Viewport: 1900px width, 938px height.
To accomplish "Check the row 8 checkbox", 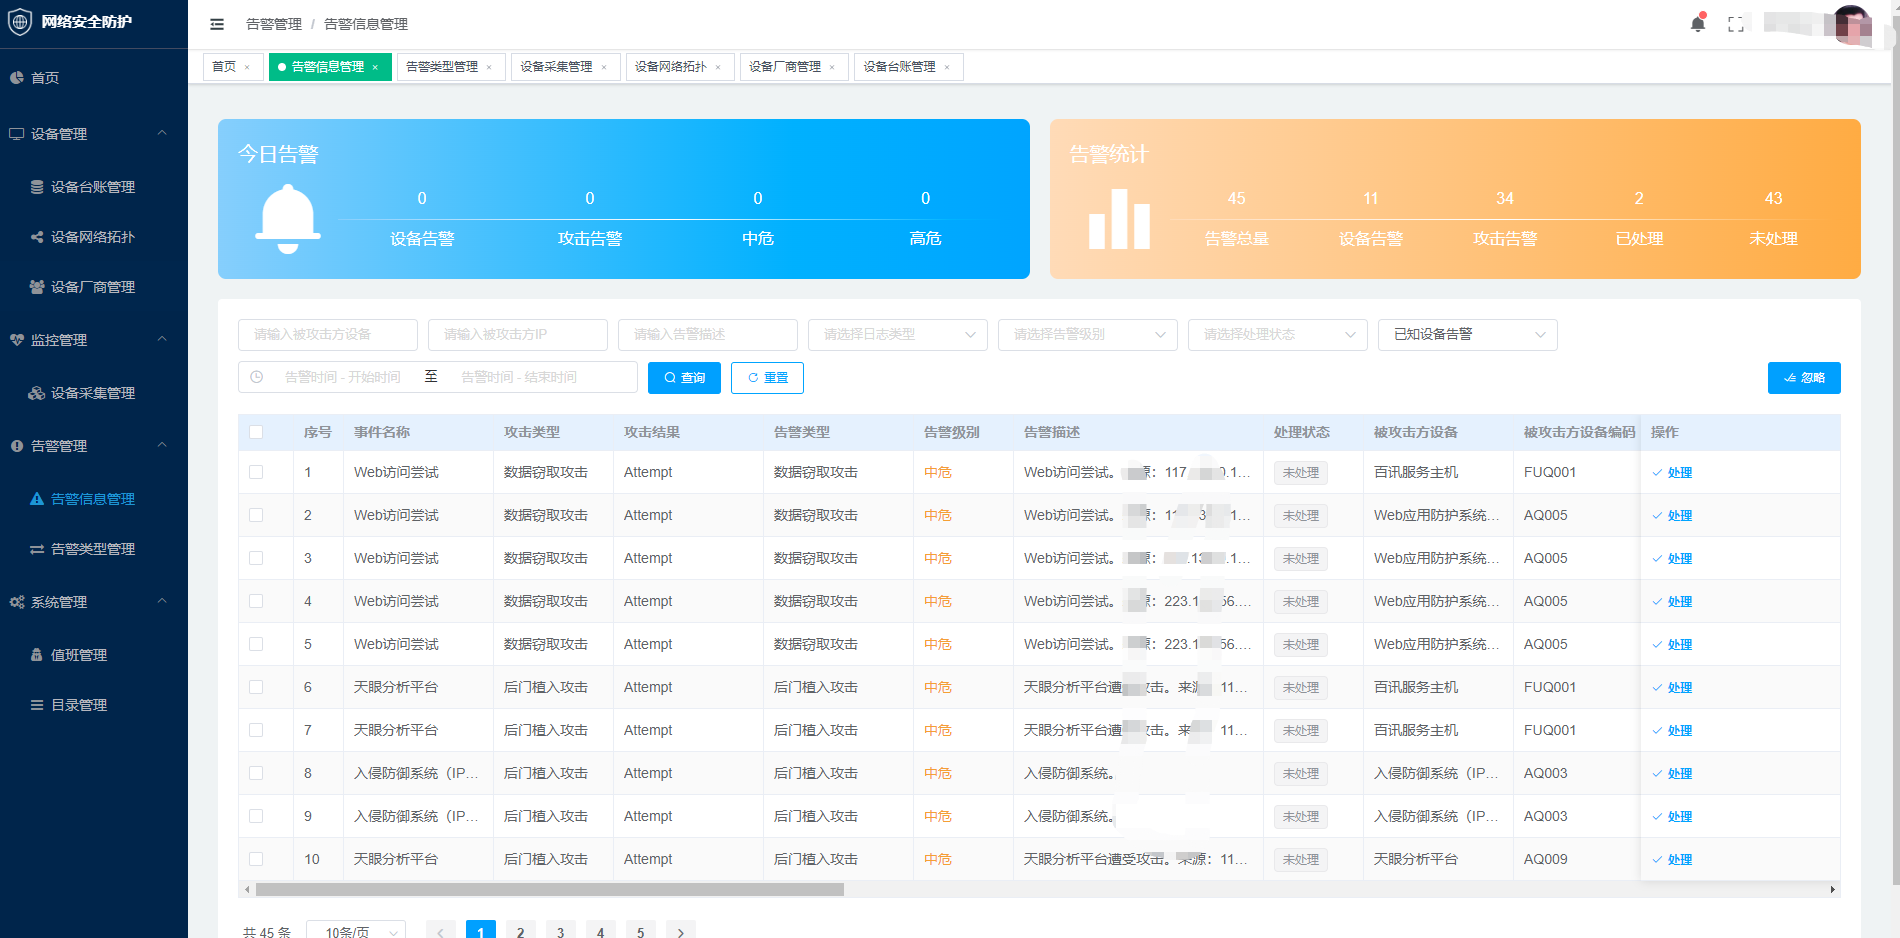I will (256, 773).
